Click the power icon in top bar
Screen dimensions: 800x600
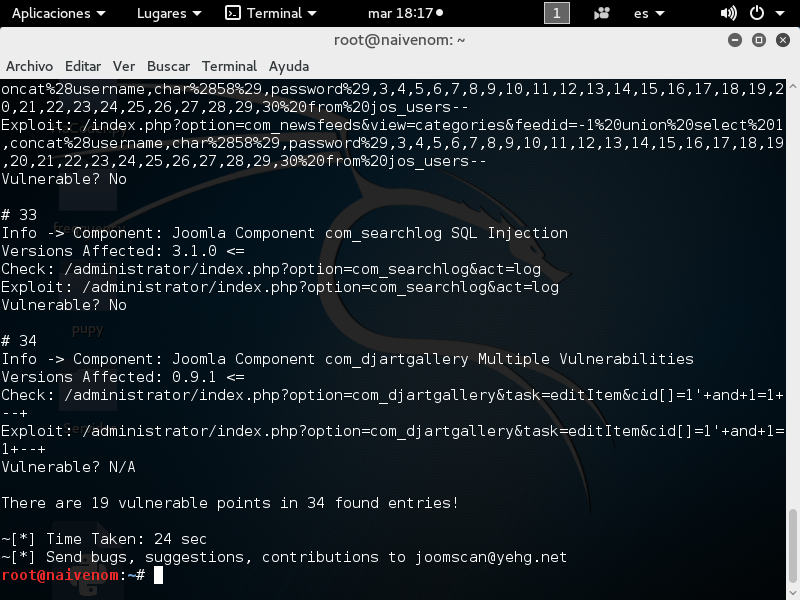tap(757, 13)
